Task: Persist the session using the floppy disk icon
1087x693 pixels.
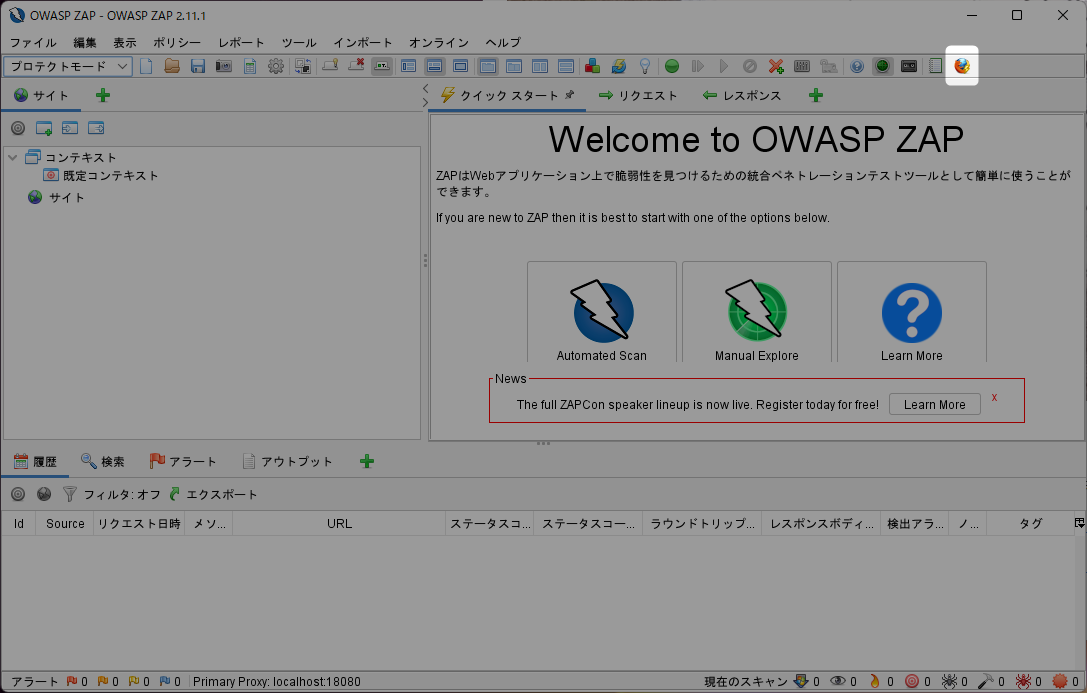Action: [198, 66]
